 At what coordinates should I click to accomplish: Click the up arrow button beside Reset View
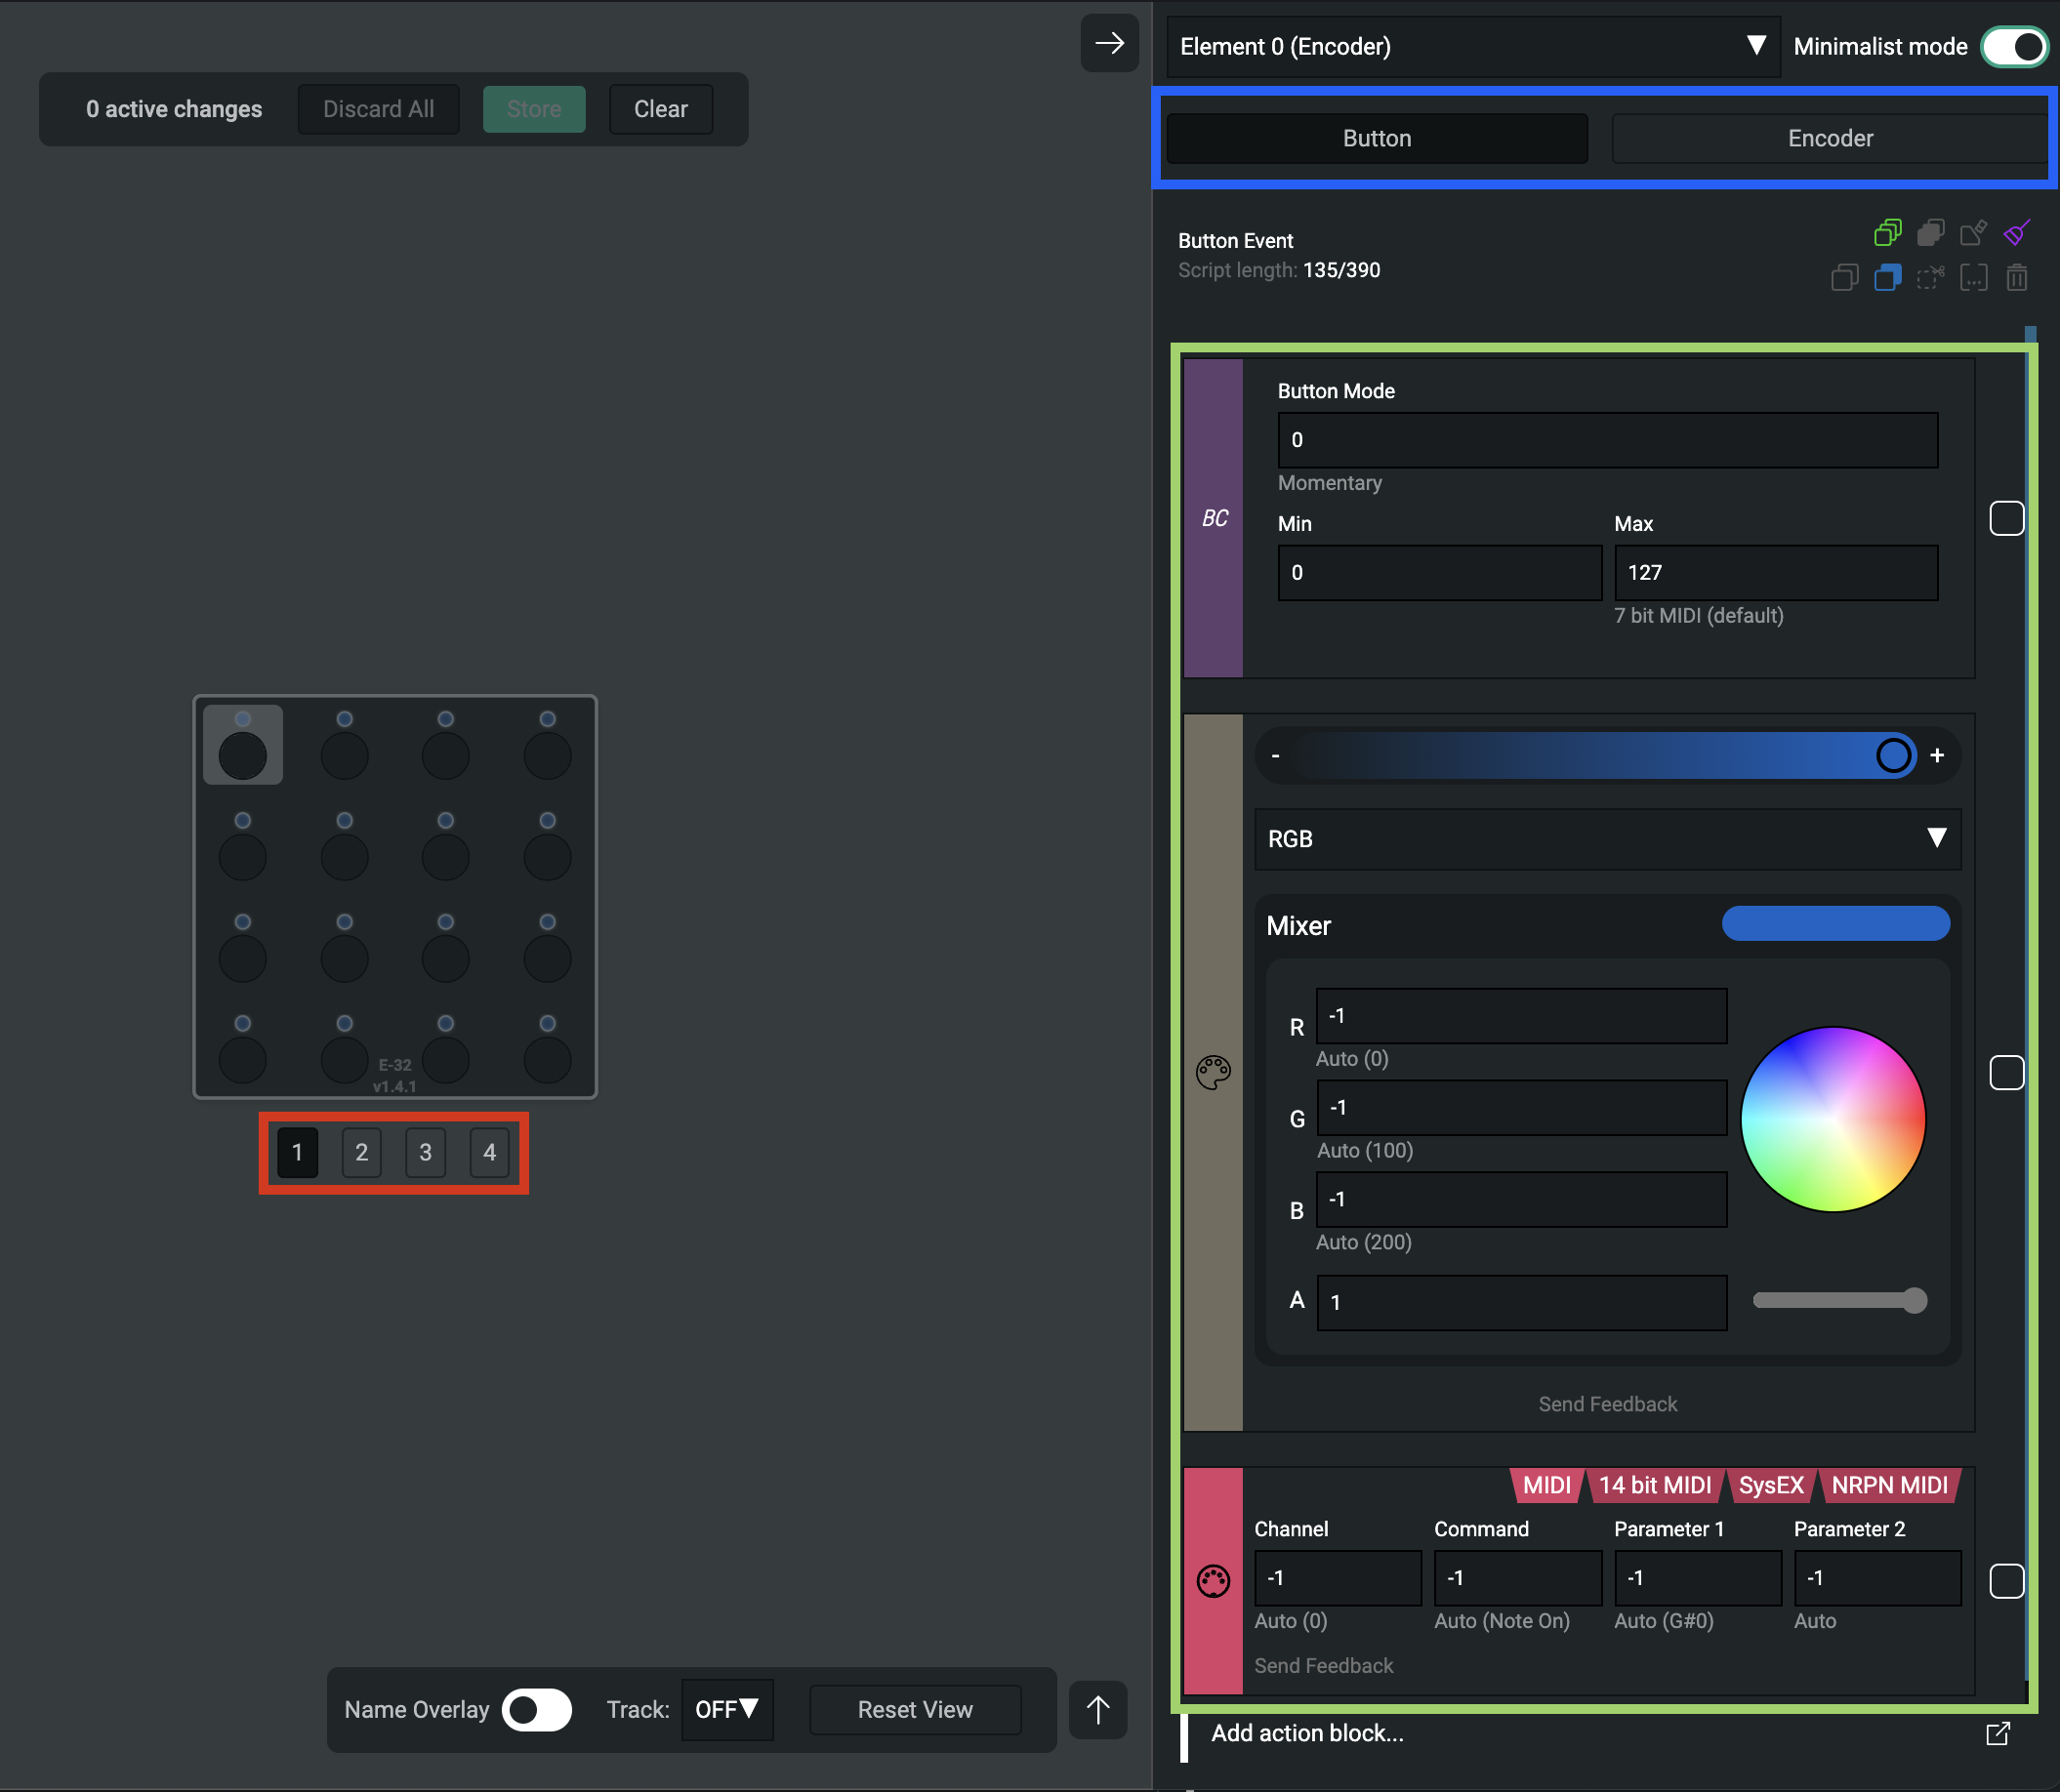(1098, 1710)
